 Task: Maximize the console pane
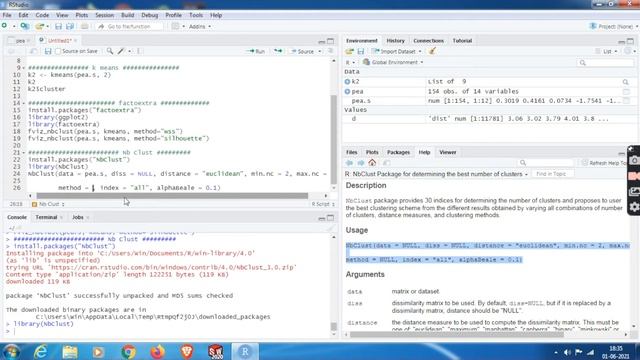pyautogui.click(x=331, y=217)
